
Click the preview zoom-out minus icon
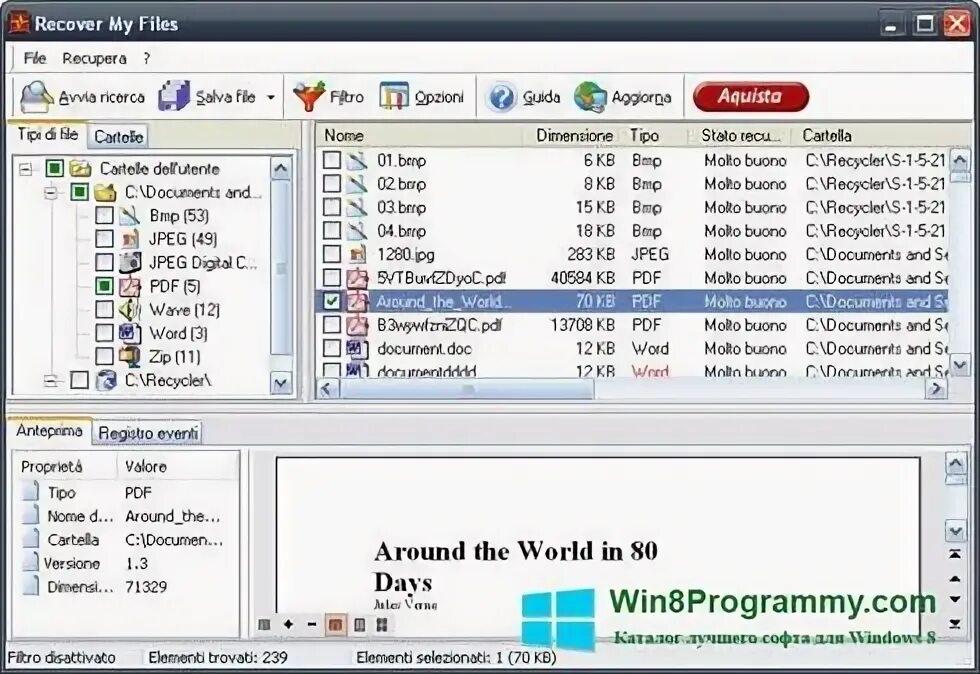tap(311, 624)
